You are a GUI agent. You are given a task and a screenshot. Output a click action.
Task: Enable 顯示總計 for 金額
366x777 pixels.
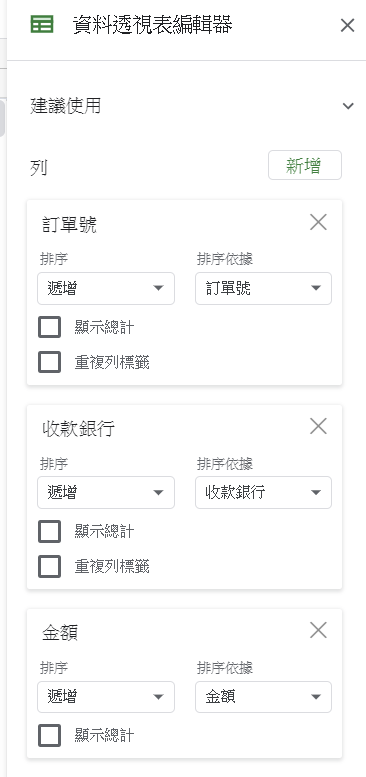click(x=50, y=735)
